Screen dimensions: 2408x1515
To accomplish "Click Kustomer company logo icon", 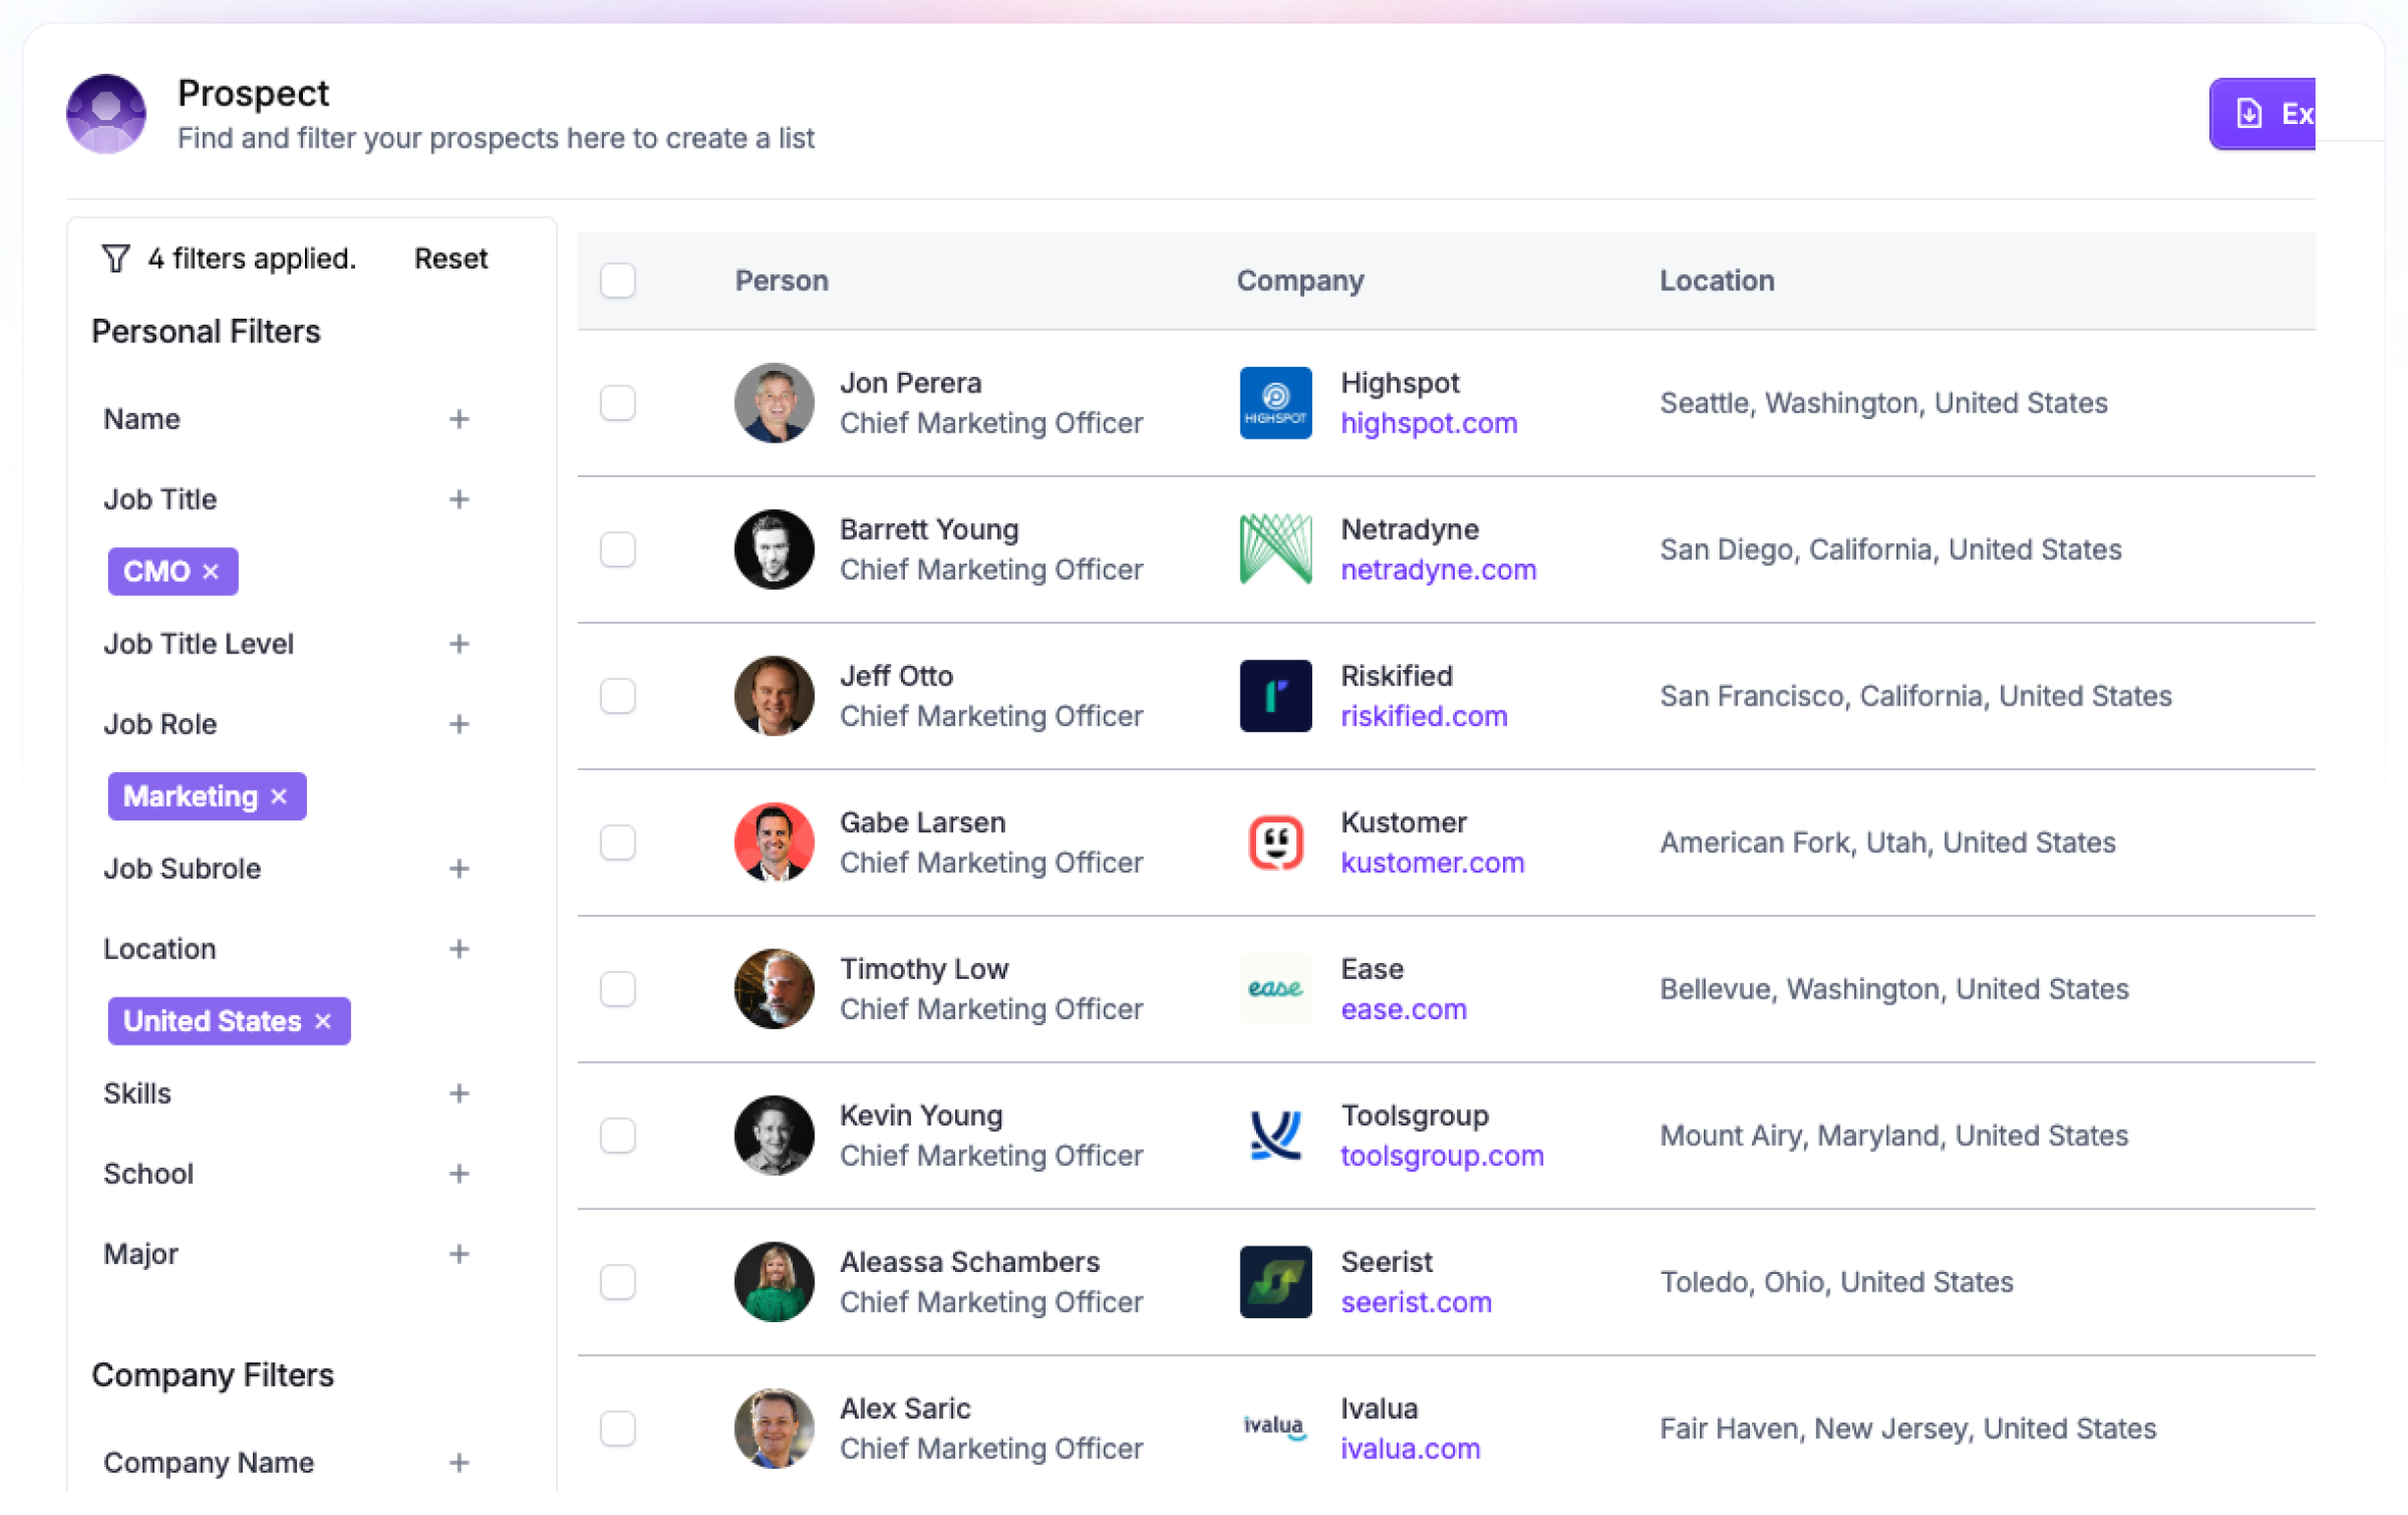I will [1274, 843].
